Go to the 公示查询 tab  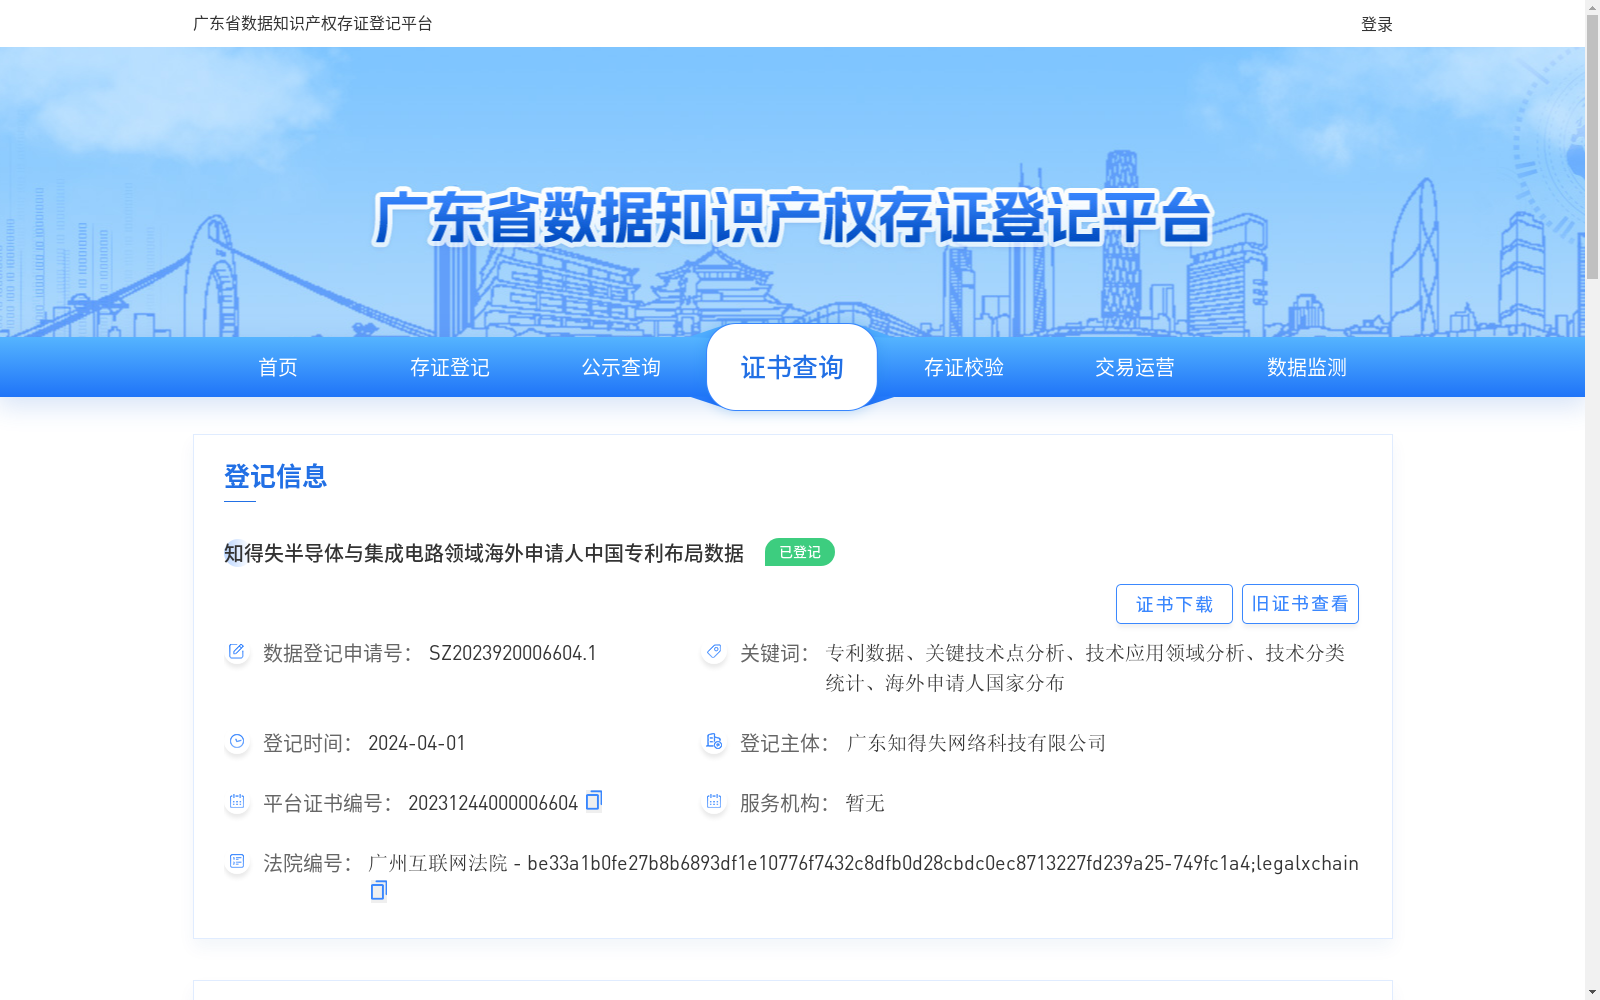click(621, 367)
